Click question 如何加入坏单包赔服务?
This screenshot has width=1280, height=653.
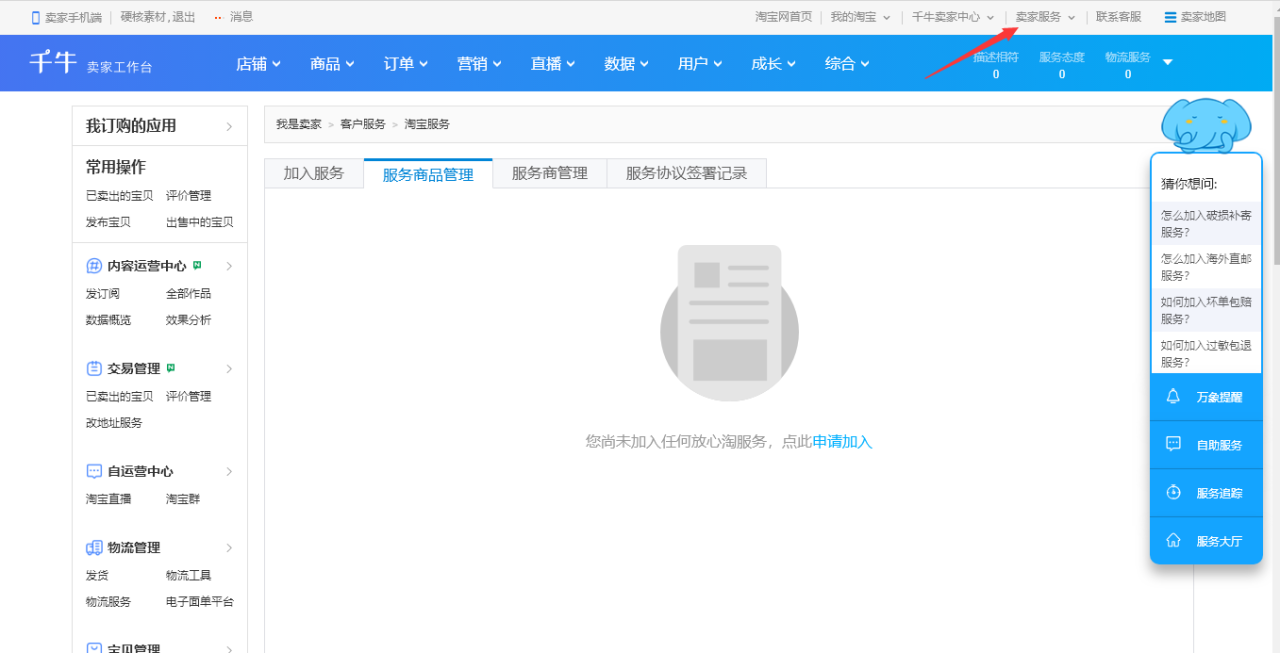coord(1206,310)
